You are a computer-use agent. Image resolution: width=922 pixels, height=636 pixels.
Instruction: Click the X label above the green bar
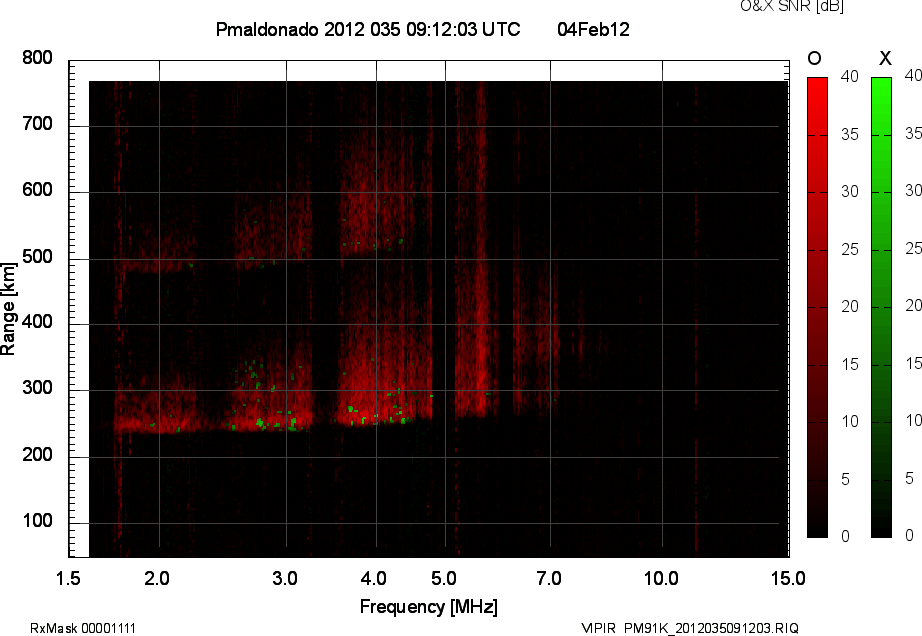point(884,59)
